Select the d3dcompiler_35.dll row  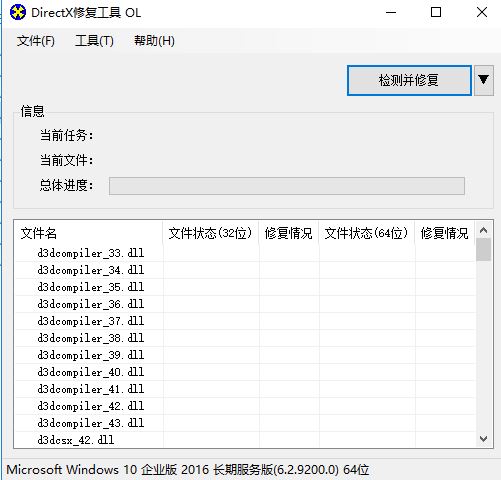tap(245, 287)
